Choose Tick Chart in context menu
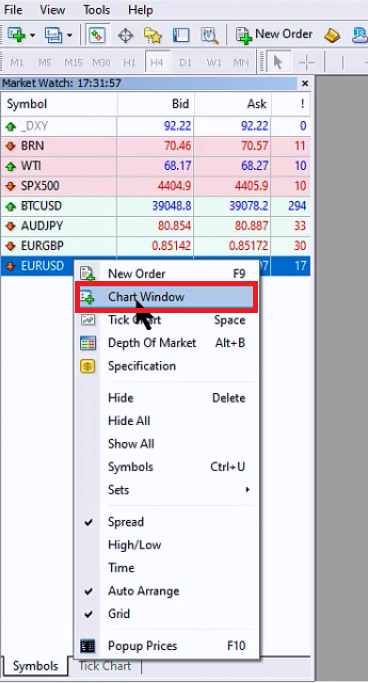 [167, 320]
